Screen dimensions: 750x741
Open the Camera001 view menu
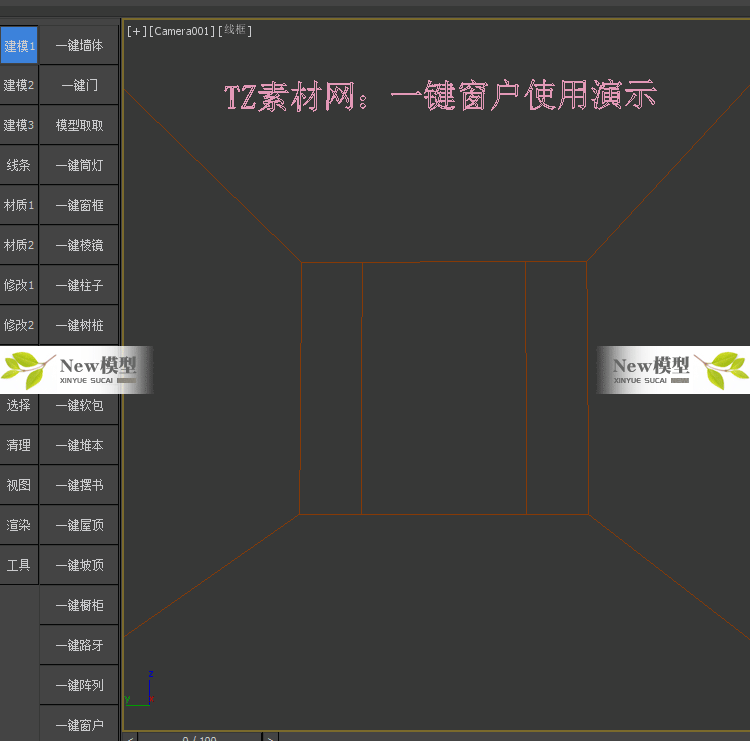[182, 32]
